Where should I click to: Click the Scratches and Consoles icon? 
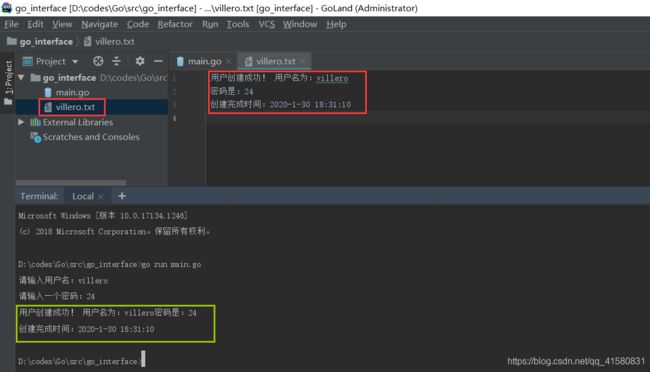pyautogui.click(x=36, y=137)
